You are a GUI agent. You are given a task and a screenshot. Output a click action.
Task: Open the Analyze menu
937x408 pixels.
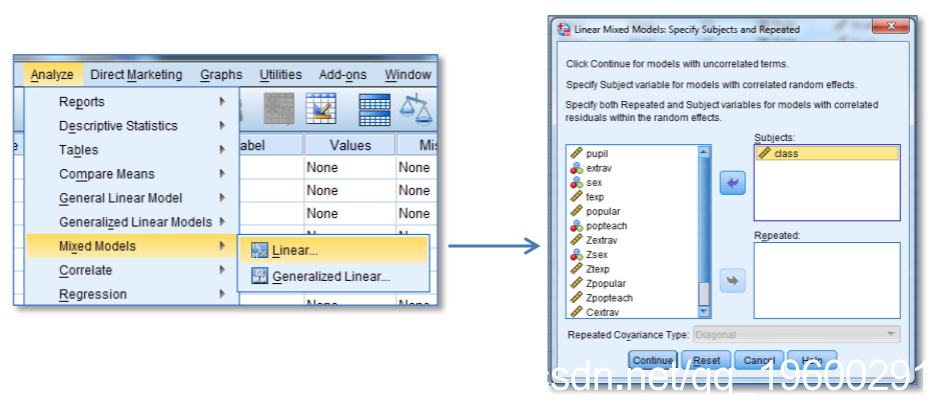tap(53, 75)
